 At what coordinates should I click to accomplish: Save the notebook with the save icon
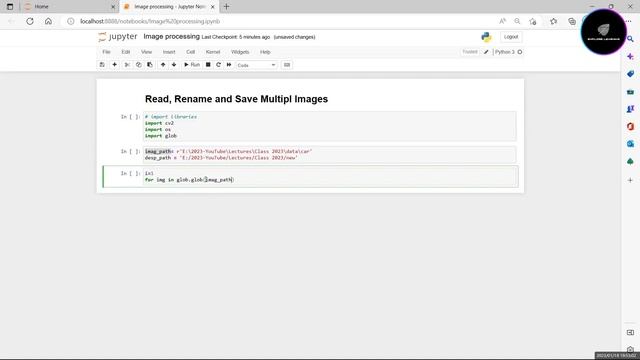(x=102, y=65)
